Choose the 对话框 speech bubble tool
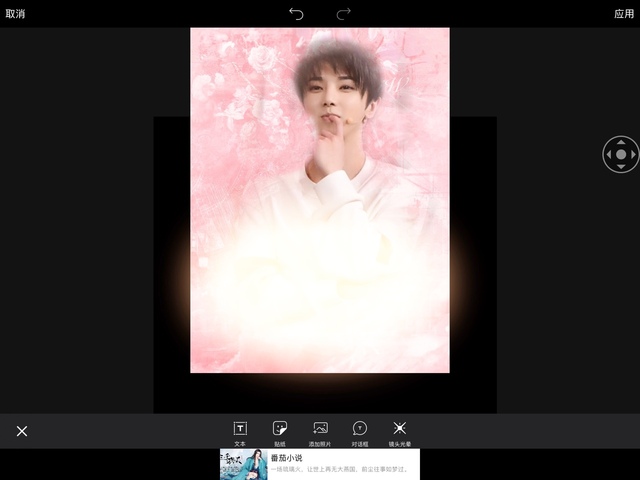Screen dimensions: 640x480 (360, 429)
